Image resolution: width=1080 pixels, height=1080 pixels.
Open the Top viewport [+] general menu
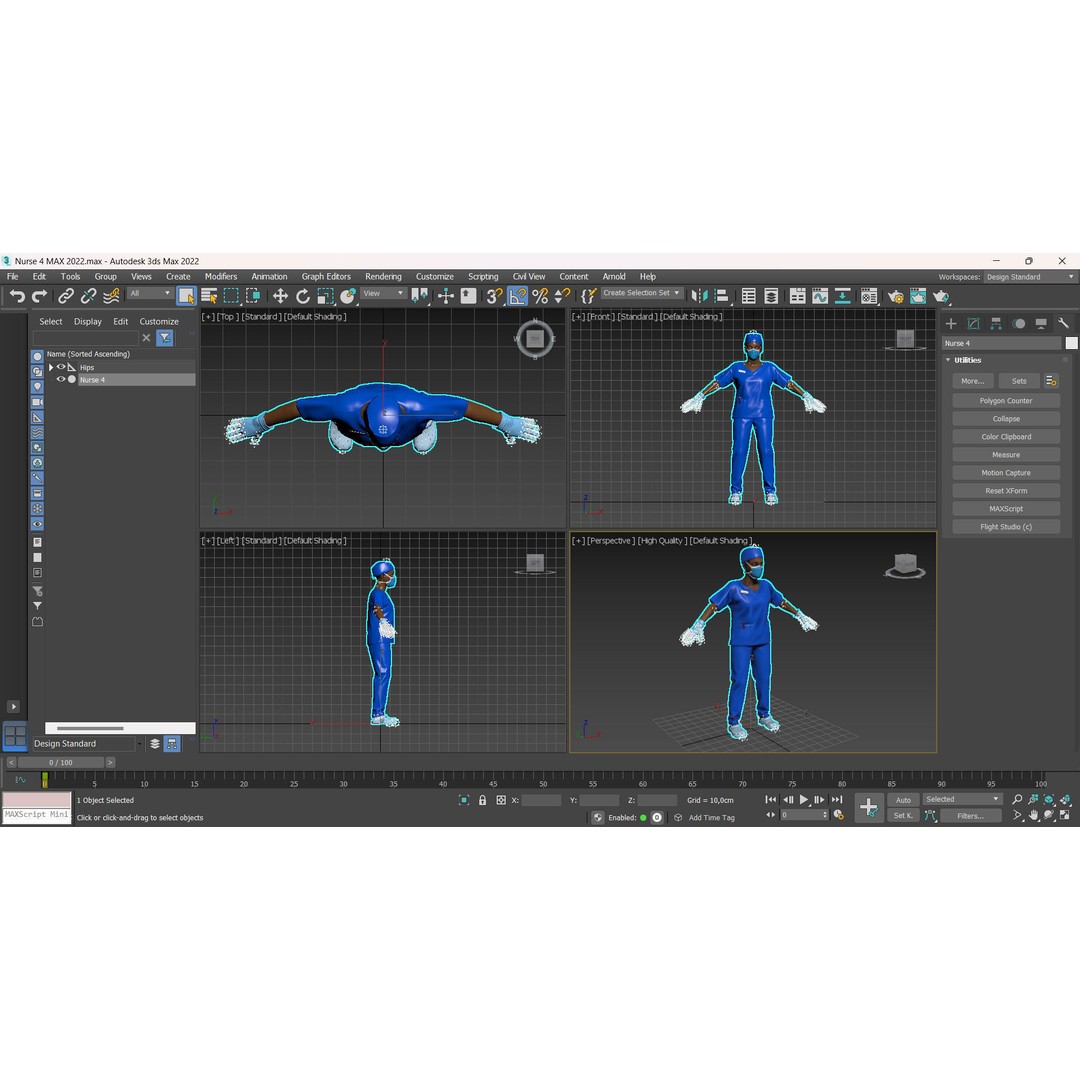pyautogui.click(x=207, y=317)
